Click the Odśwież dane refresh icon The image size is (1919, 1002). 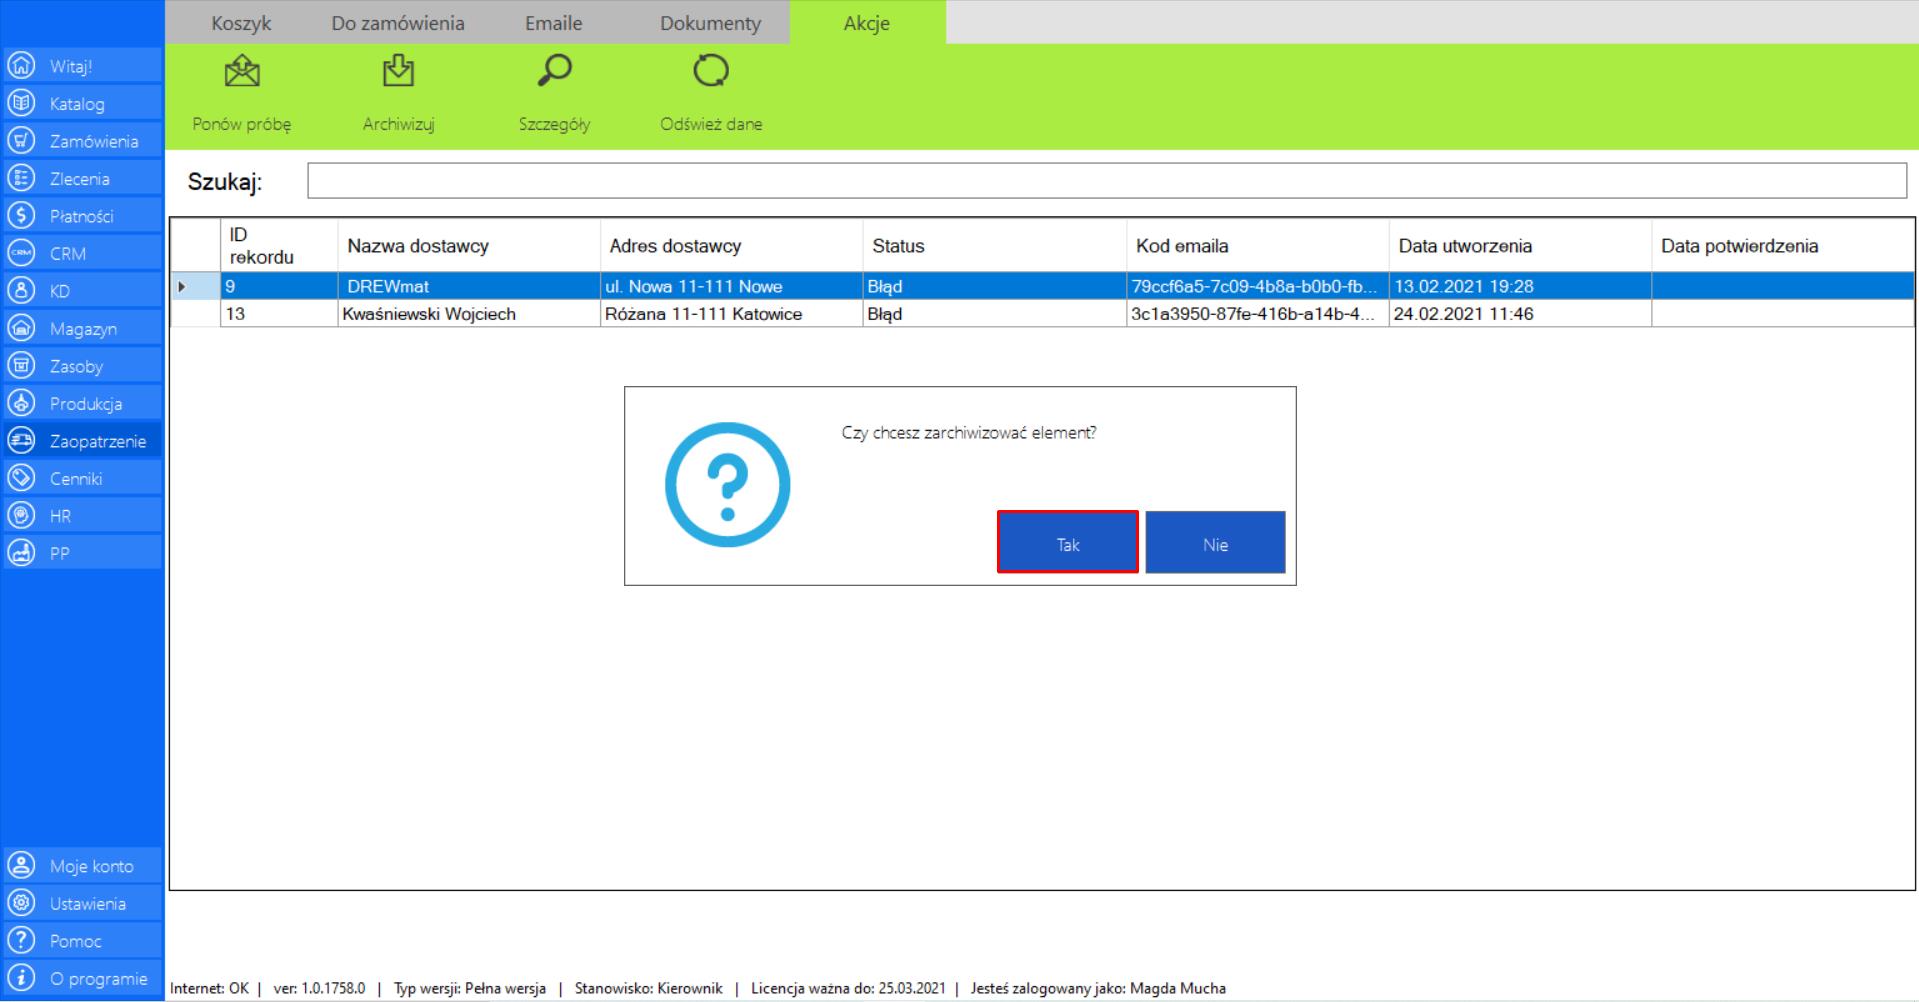coord(711,71)
